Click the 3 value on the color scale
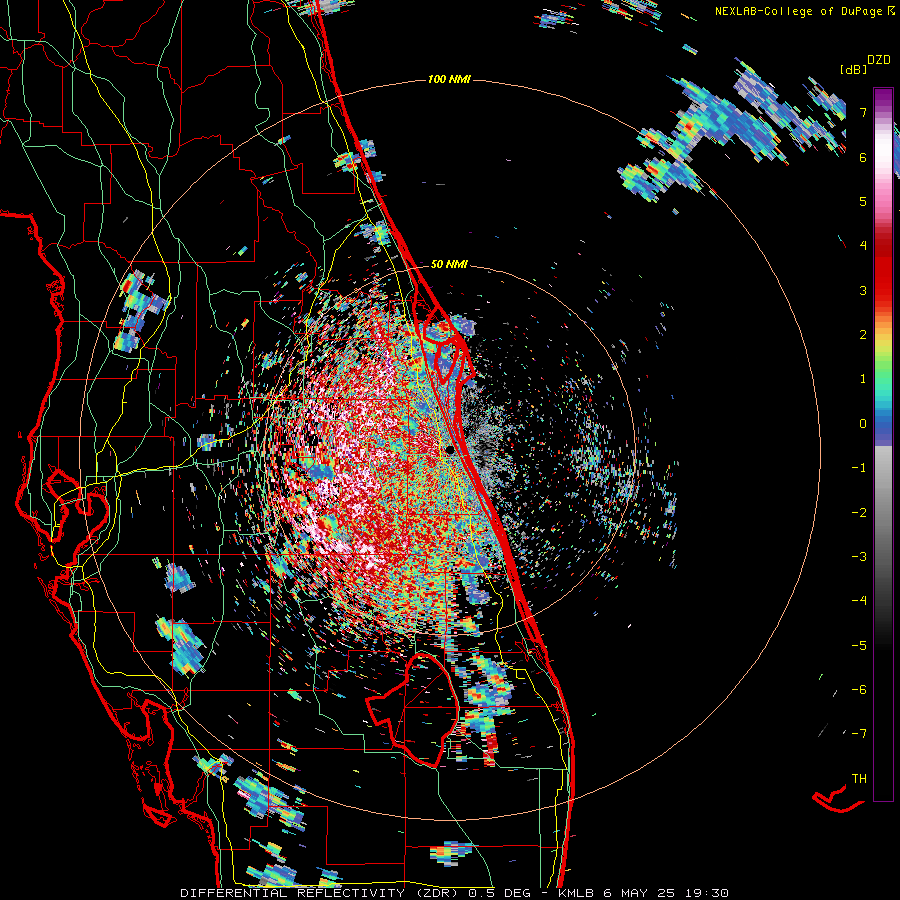 click(x=863, y=290)
